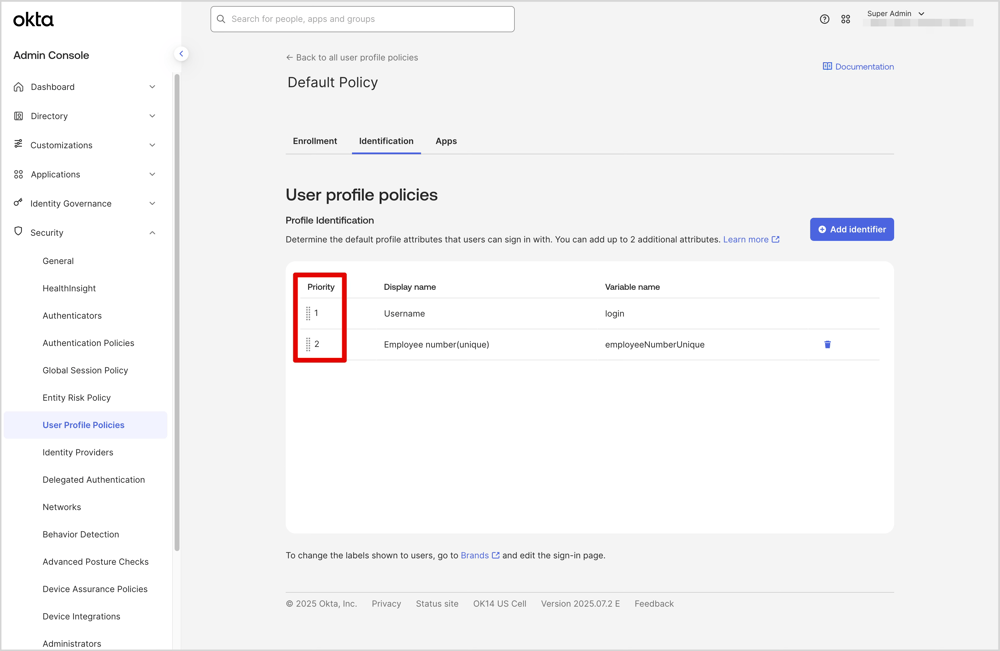Select User Profile Policies in sidebar
This screenshot has height=651, width=1000.
pos(85,425)
